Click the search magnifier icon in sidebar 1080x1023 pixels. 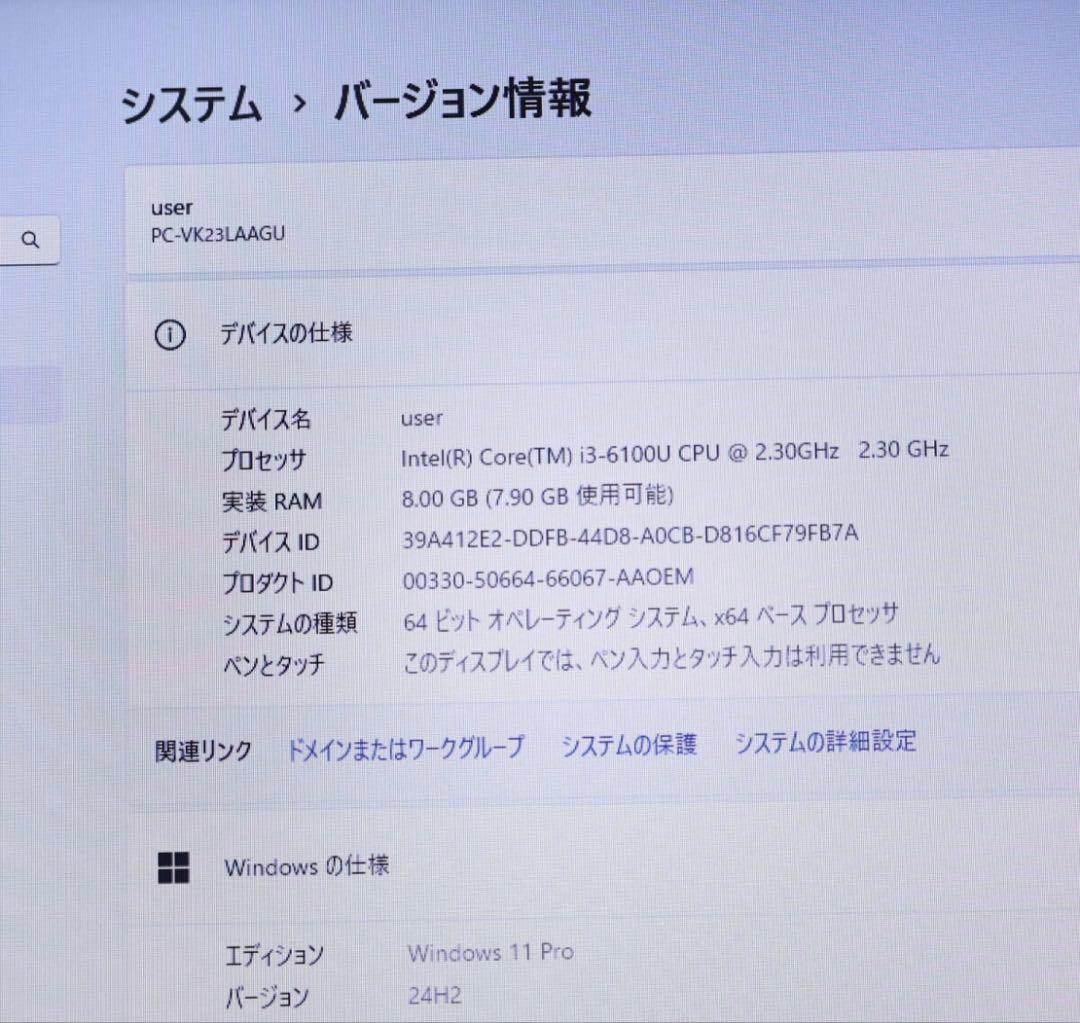coord(31,239)
